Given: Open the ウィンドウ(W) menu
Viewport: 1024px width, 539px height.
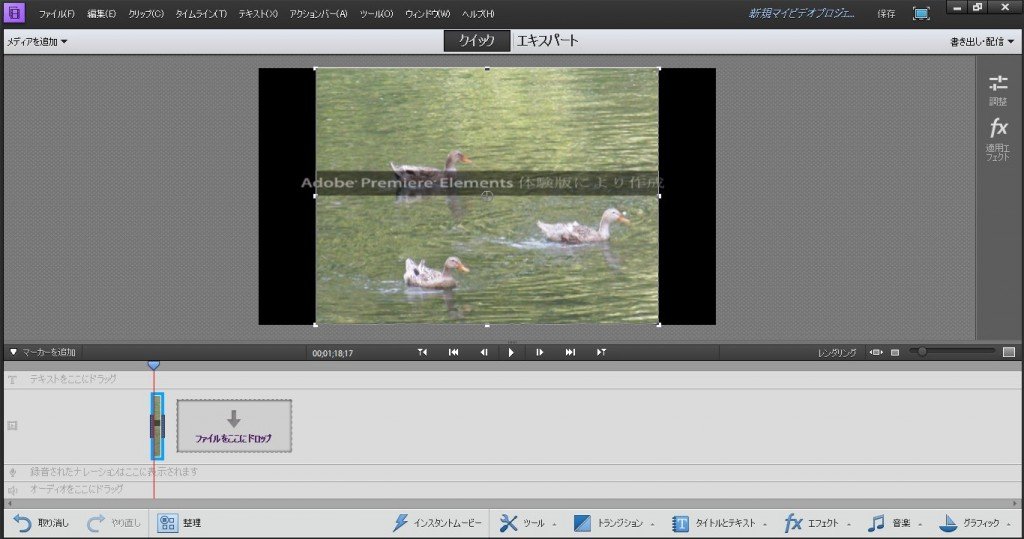Looking at the screenshot, I should click(428, 14).
